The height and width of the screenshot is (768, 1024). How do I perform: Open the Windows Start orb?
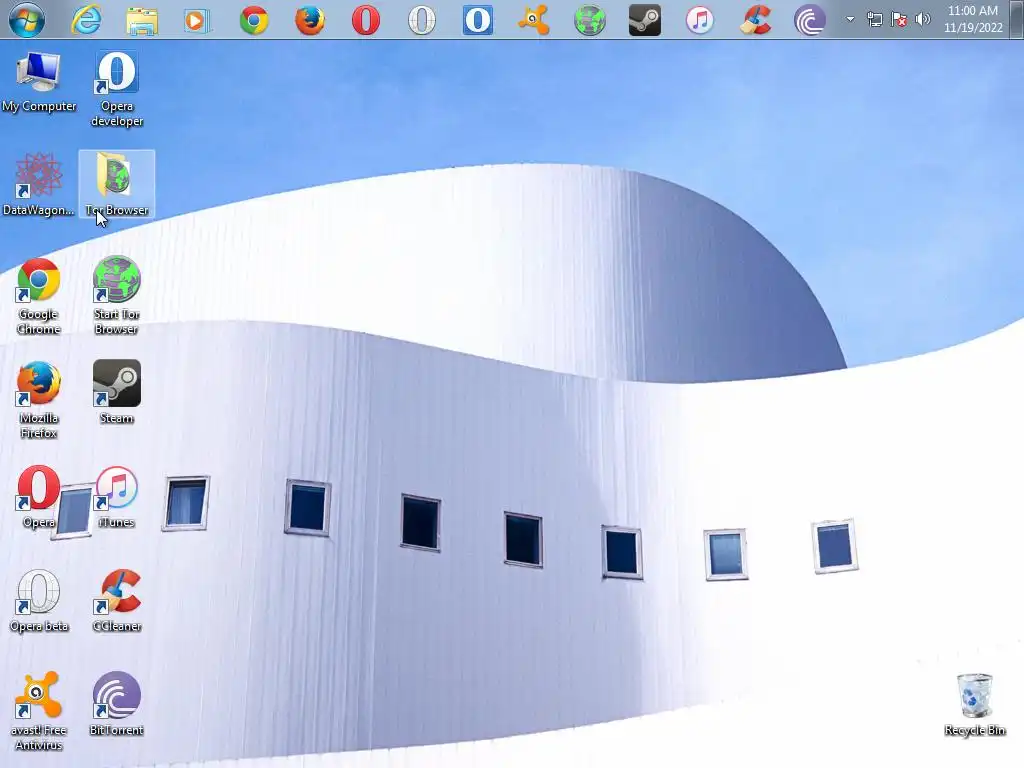click(x=27, y=20)
